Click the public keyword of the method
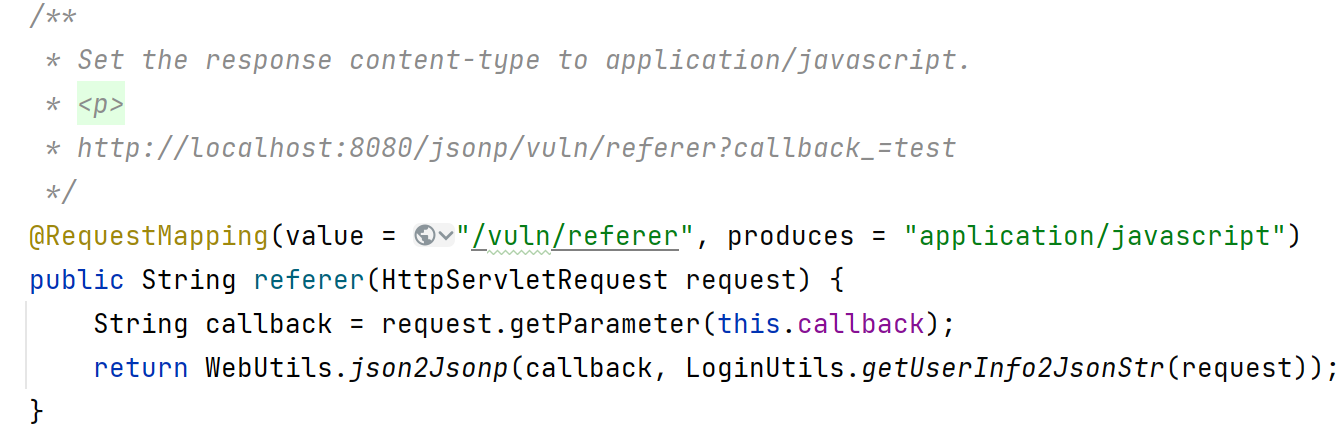Viewport: 1344px width, 444px height. pos(77,280)
